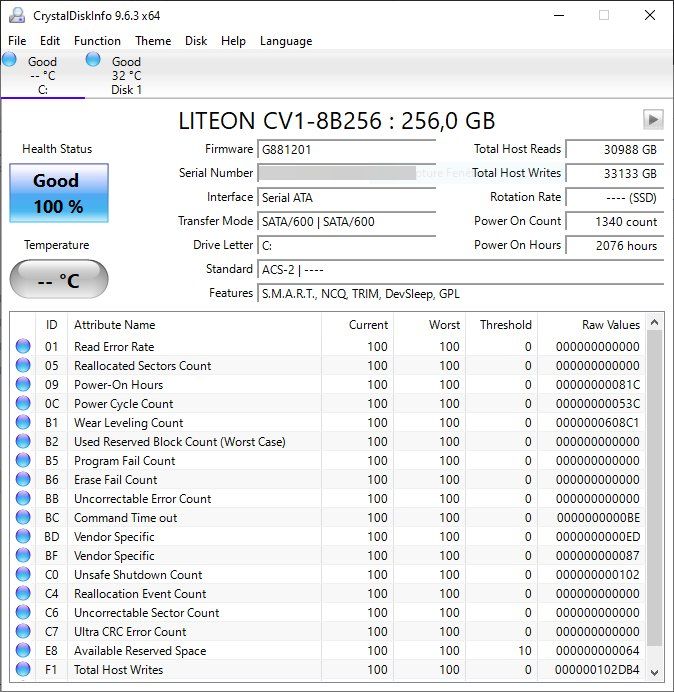Open the Help menu
This screenshot has height=692, width=674.
coord(233,41)
